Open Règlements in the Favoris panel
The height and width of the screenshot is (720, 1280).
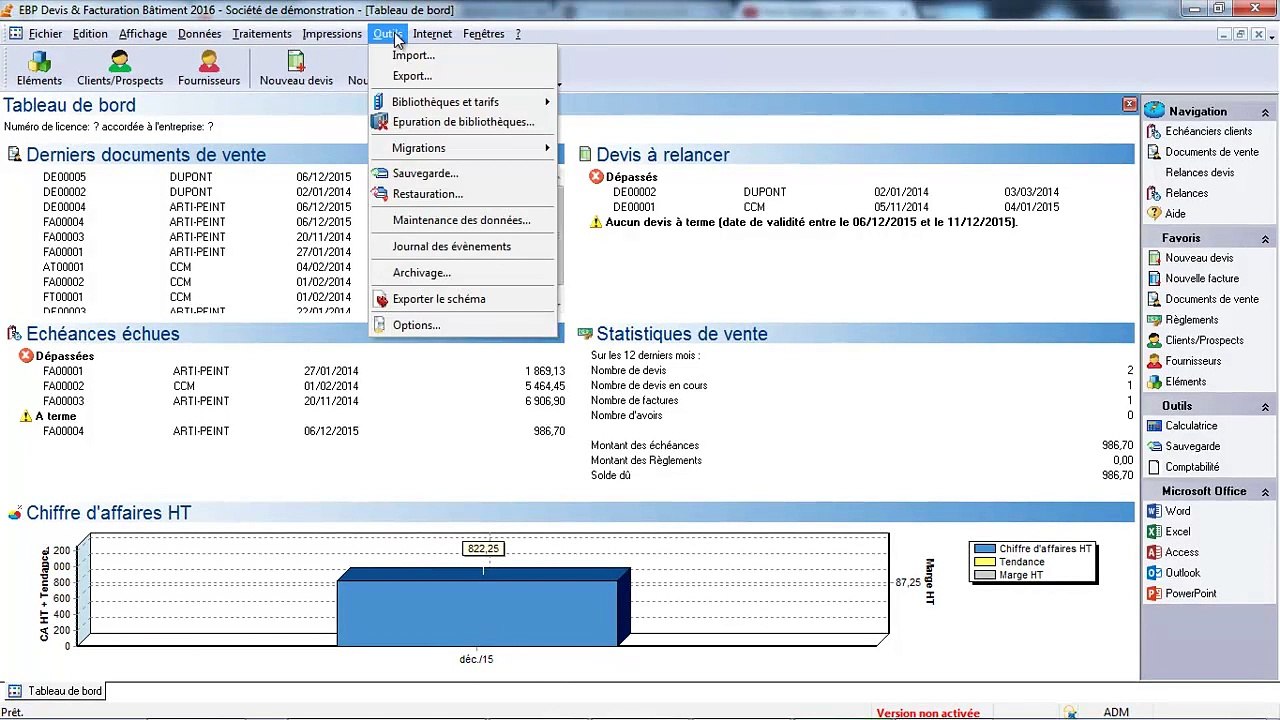[1182, 320]
